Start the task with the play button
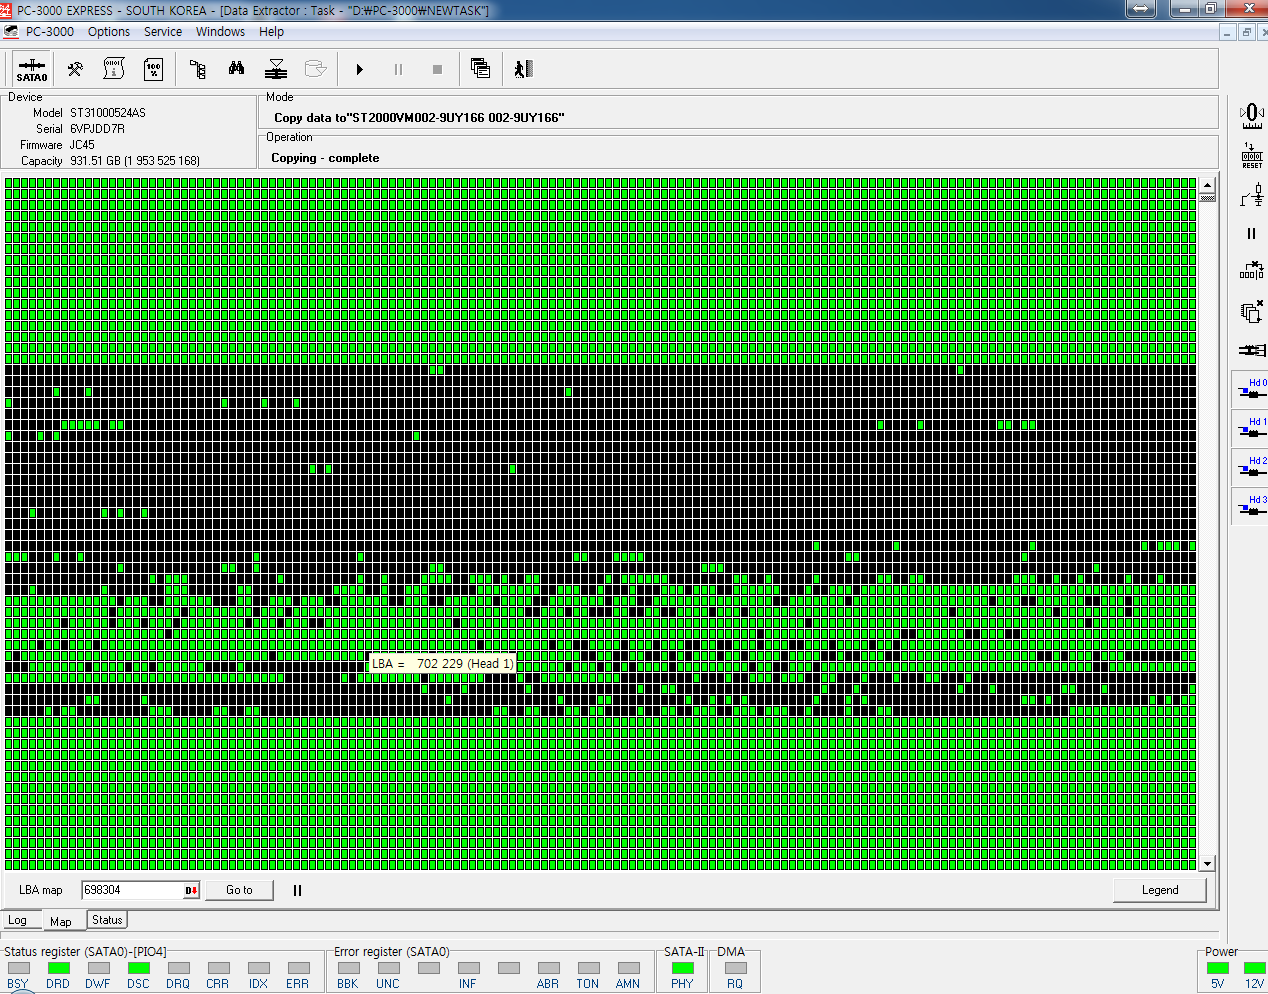The height and width of the screenshot is (994, 1268). pos(359,69)
